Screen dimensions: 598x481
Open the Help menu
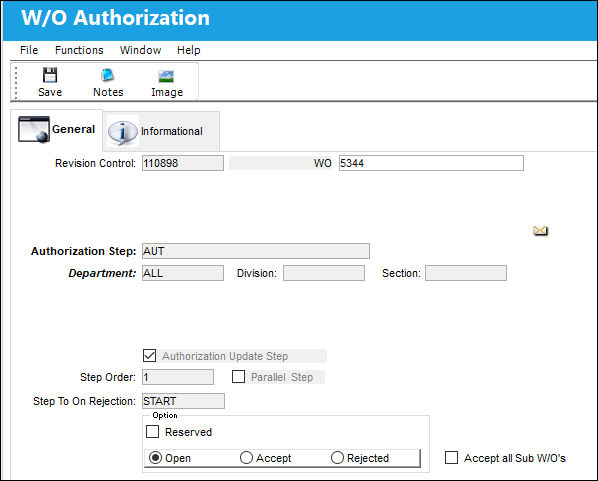pos(188,50)
